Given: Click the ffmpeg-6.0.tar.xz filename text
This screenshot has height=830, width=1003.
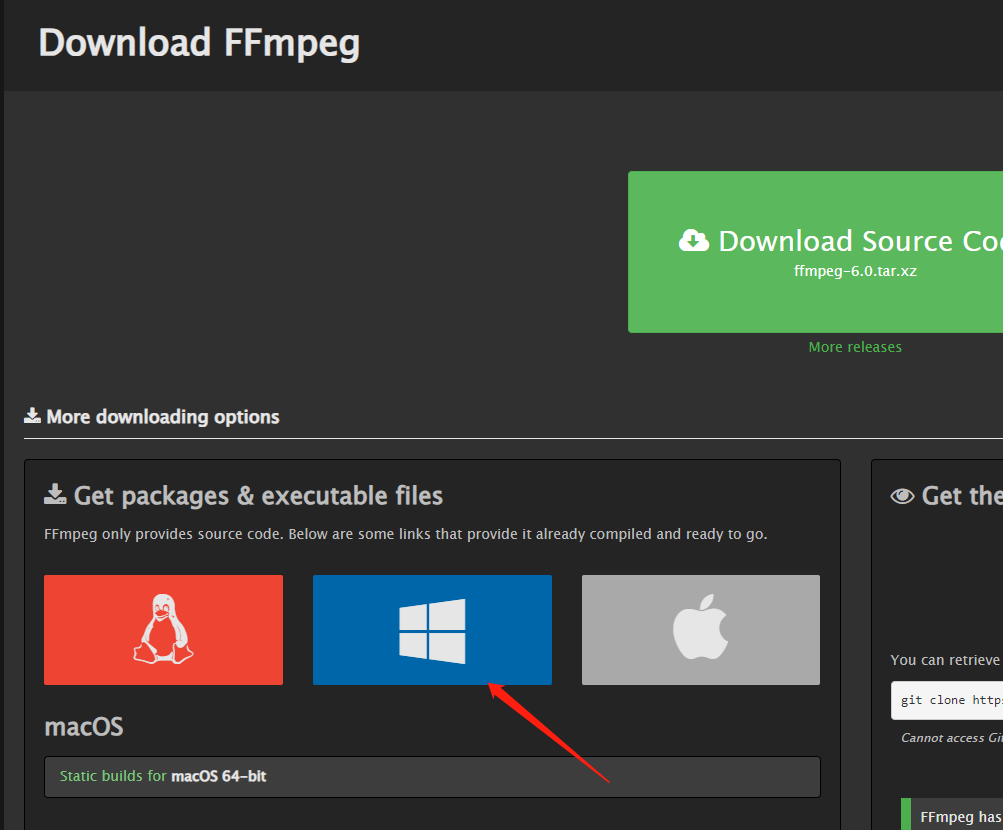Looking at the screenshot, I should 855,271.
